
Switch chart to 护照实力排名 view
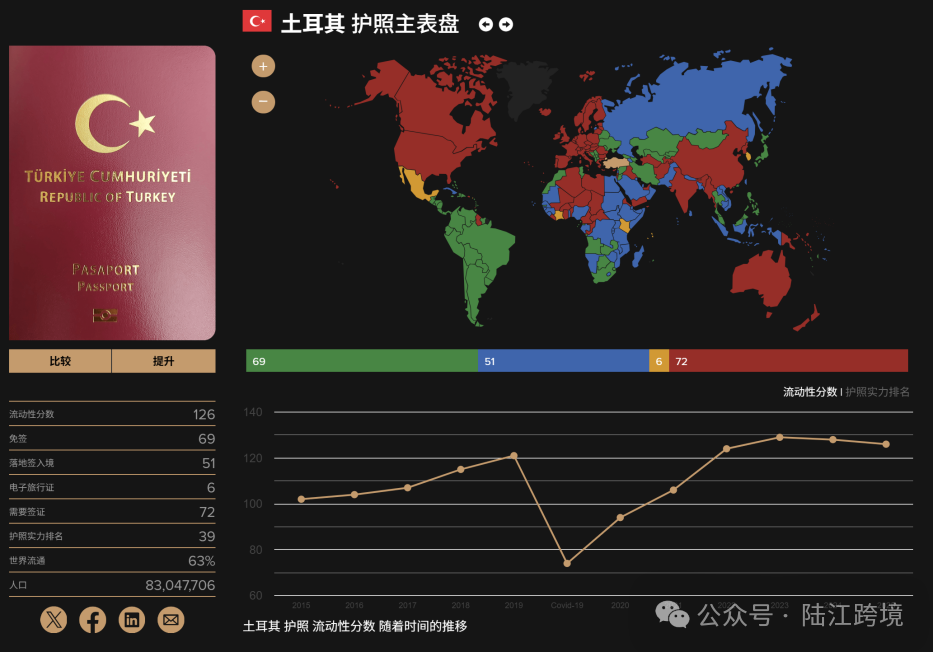[877, 392]
